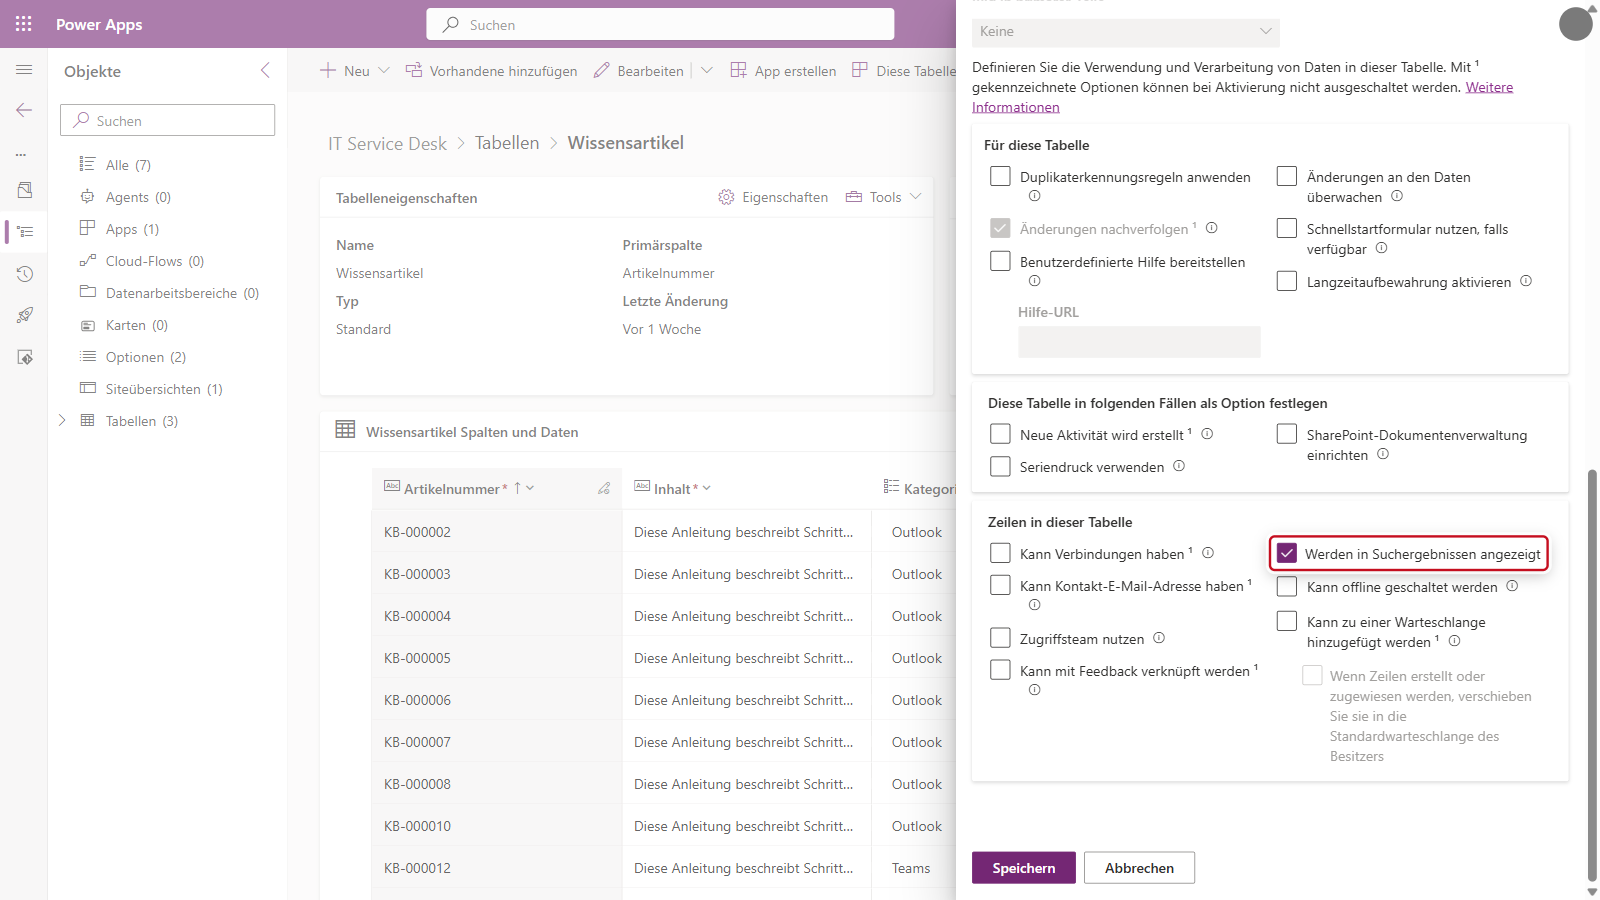Click info icon beside Zugriffsteam nutzen
This screenshot has width=1600, height=900.
(1159, 638)
